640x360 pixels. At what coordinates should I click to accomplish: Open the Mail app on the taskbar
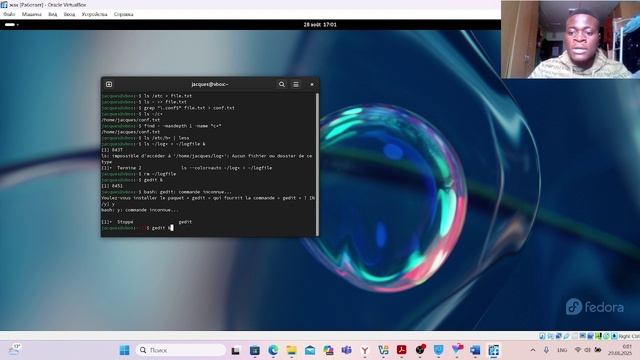tap(310, 350)
